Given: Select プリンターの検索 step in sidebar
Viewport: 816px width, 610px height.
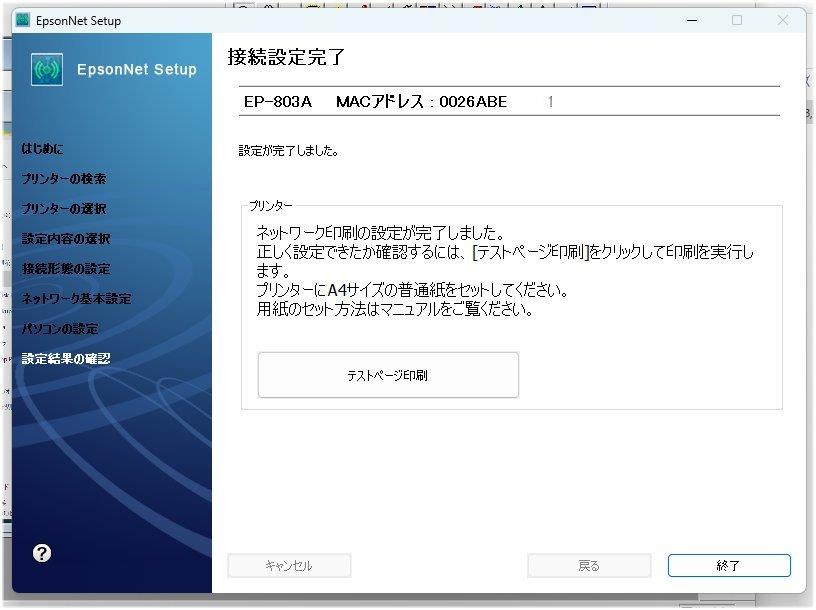Looking at the screenshot, I should (63, 179).
